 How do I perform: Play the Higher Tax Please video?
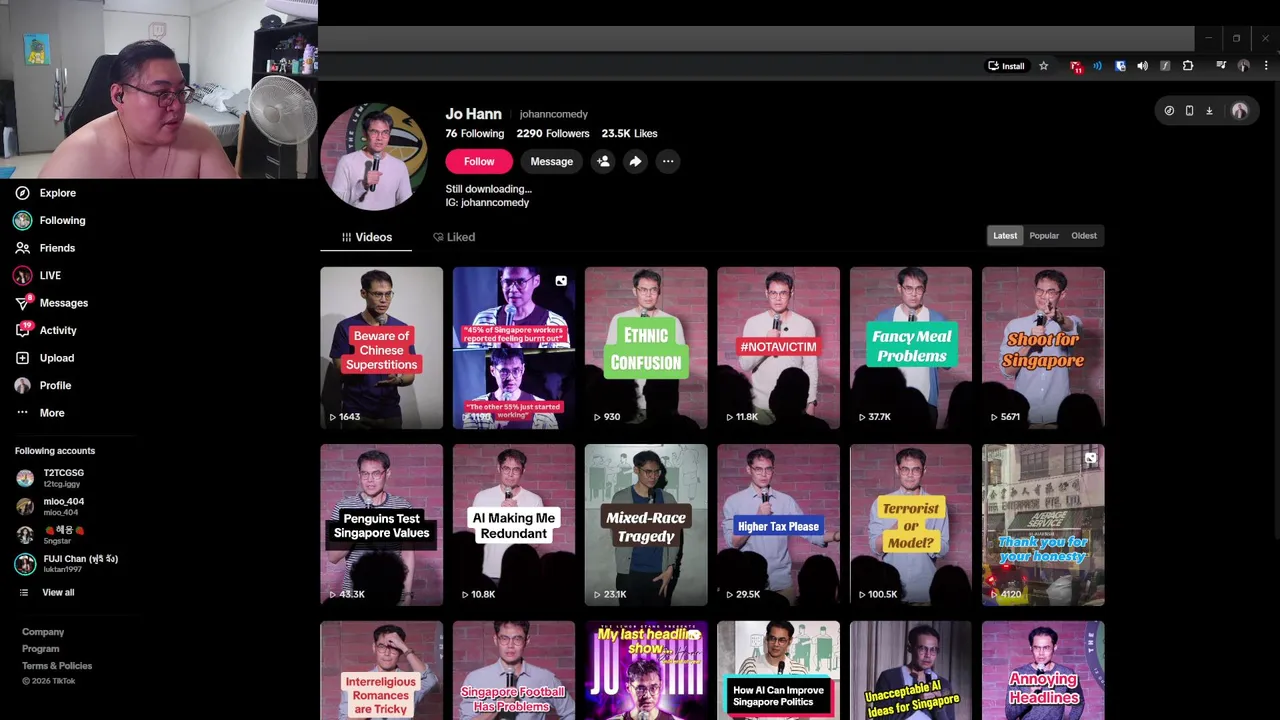(x=778, y=525)
